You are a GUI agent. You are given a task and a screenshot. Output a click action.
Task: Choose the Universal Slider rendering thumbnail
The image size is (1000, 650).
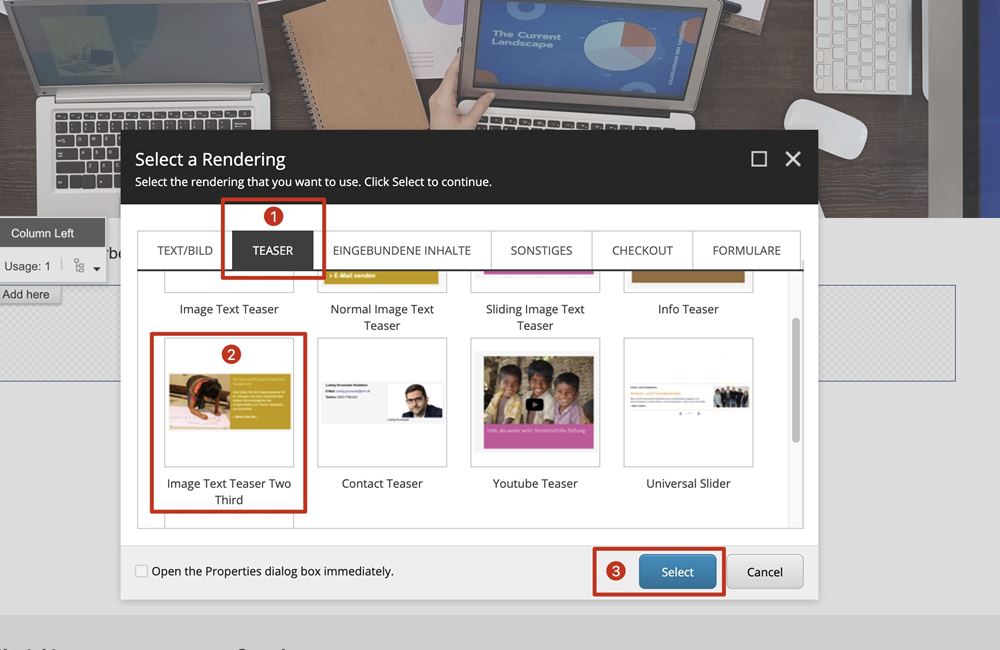pyautogui.click(x=688, y=402)
